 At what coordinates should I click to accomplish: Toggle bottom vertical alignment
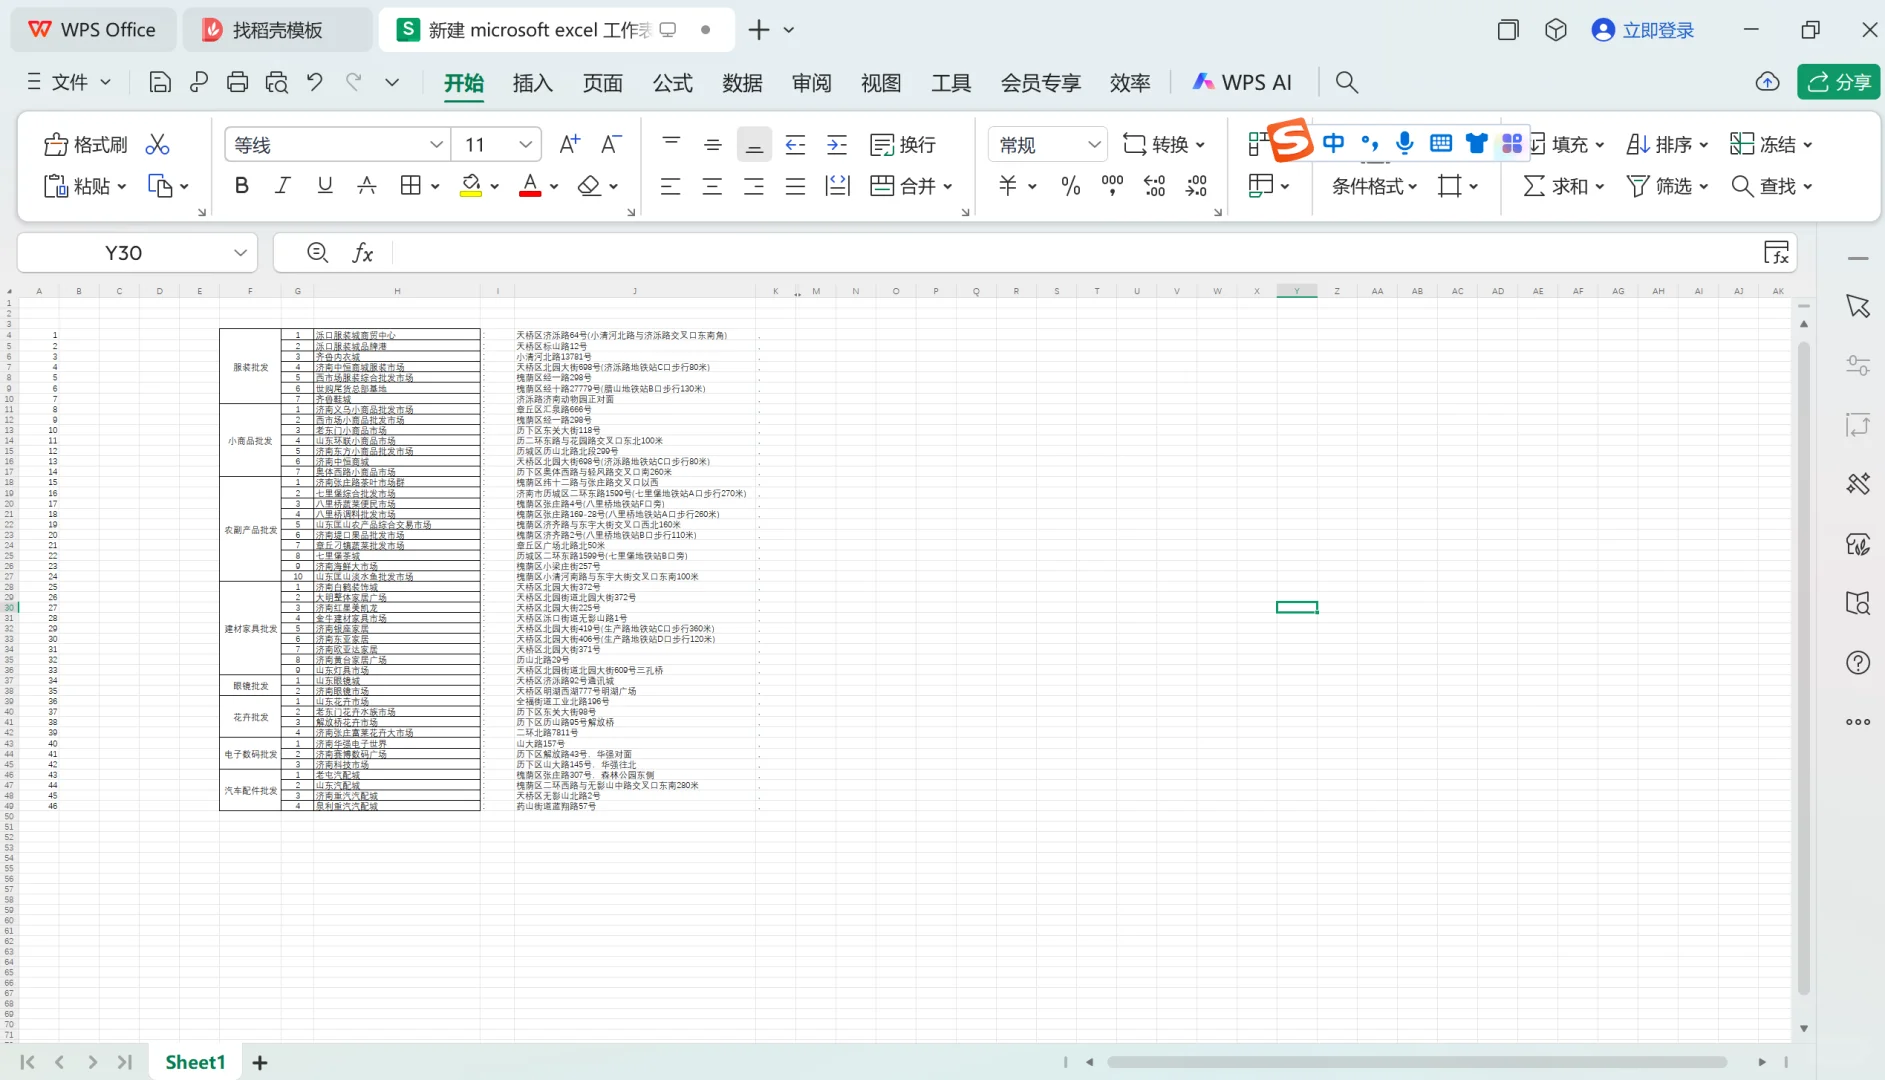(x=754, y=145)
